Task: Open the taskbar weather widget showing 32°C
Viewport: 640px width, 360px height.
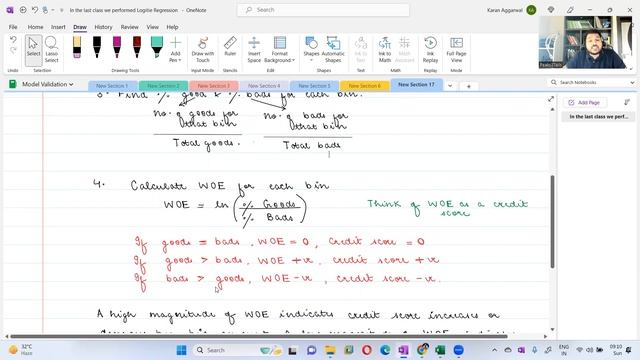Action: pyautogui.click(x=21, y=350)
